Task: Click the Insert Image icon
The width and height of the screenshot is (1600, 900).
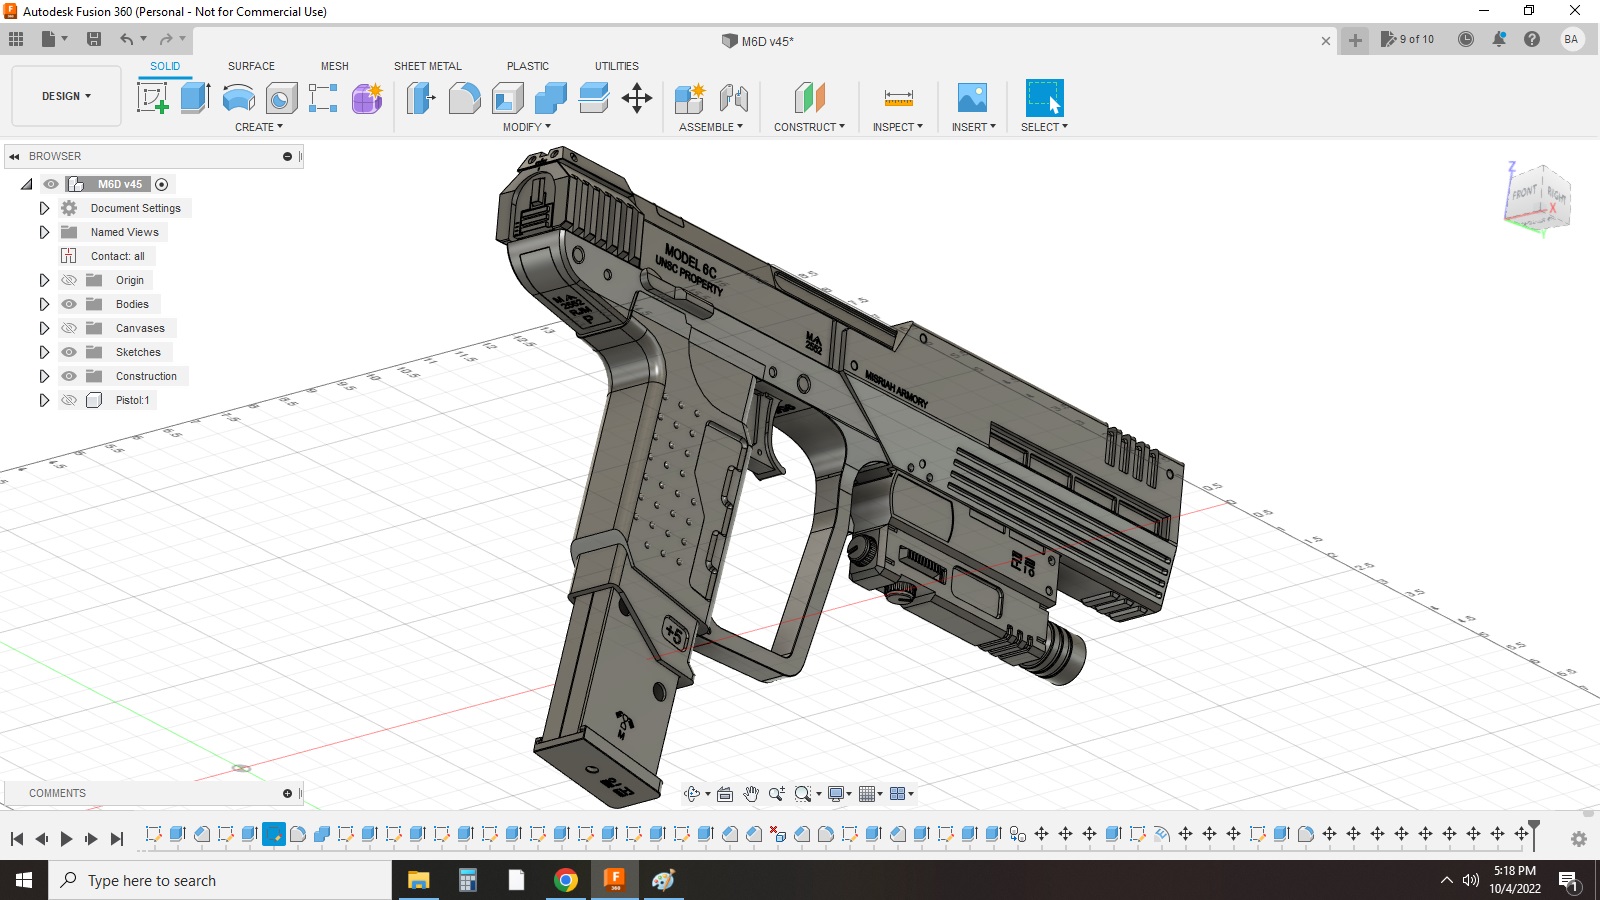Action: [972, 98]
